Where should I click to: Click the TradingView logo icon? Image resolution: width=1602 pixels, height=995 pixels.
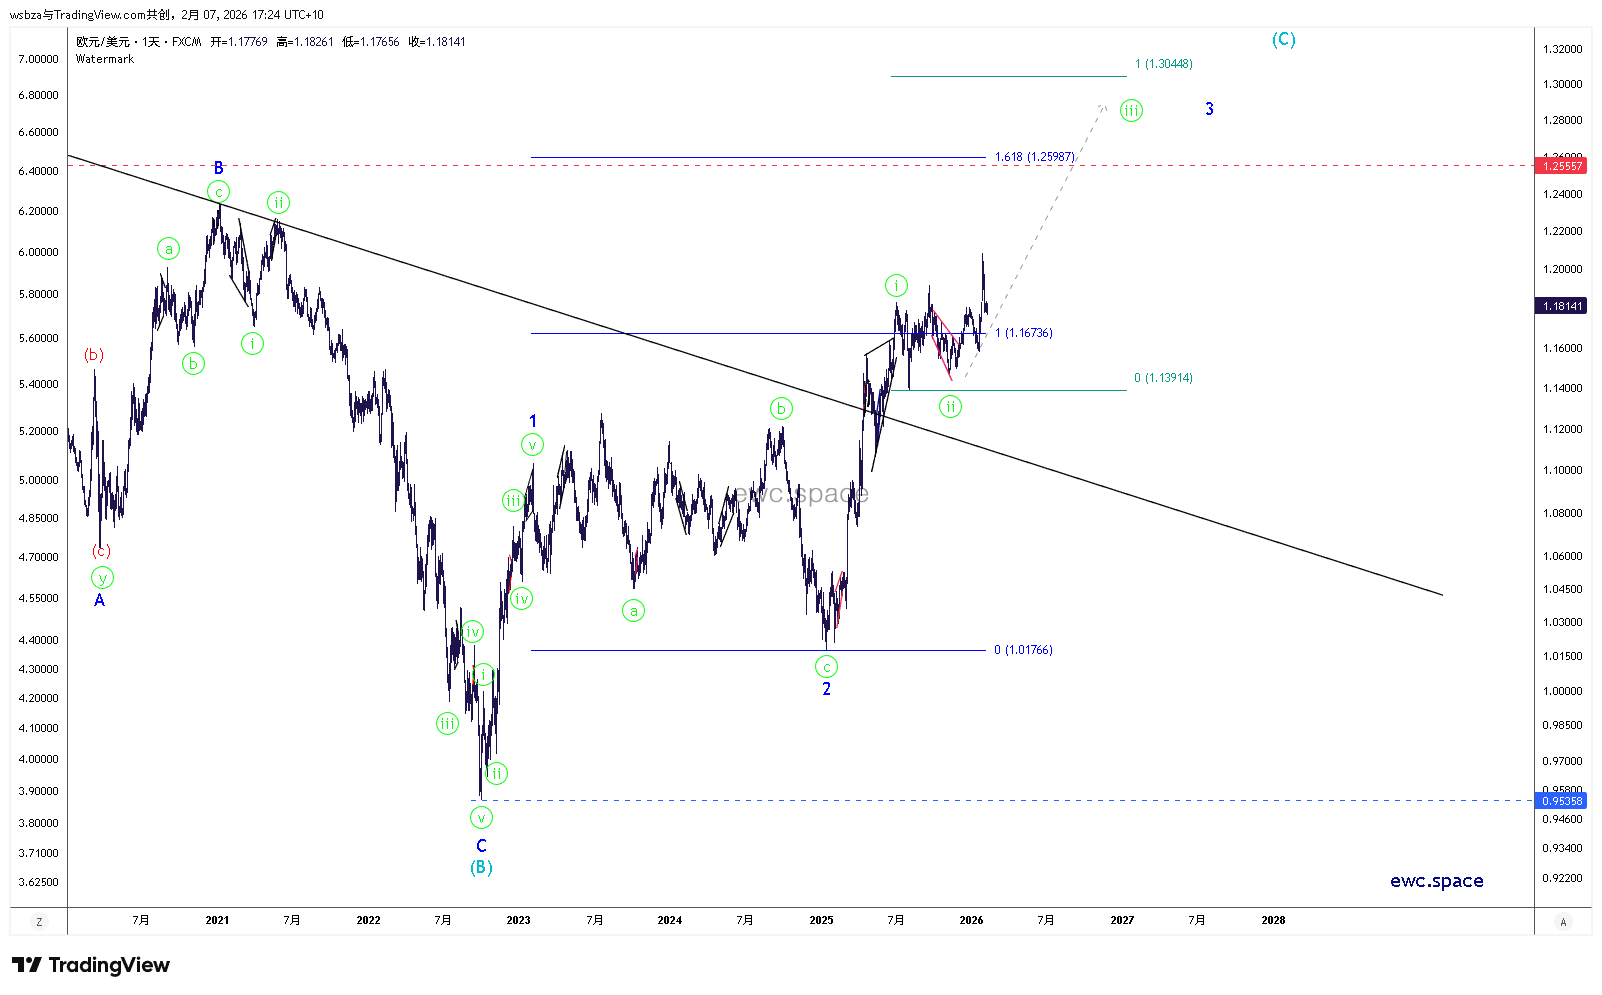click(x=28, y=965)
